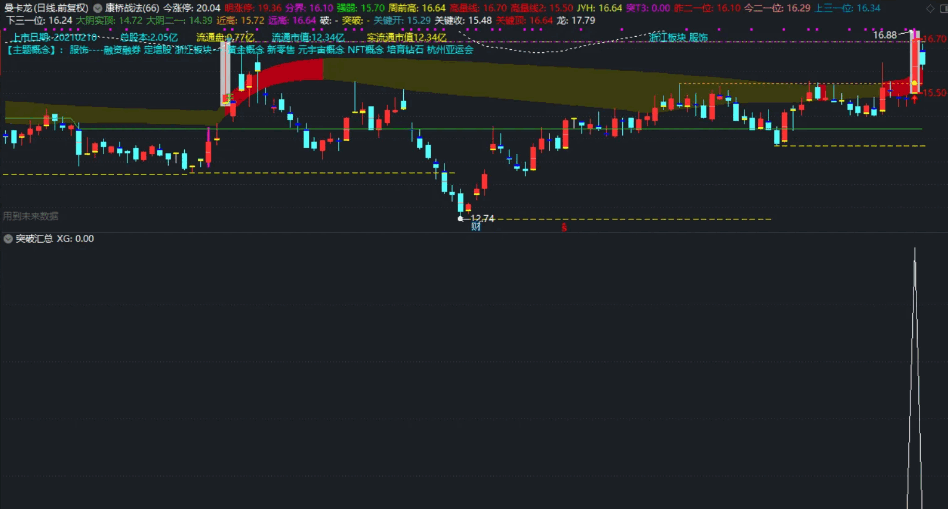The height and width of the screenshot is (509, 948).
Task: Click the 新零售 concept tag
Action: (281, 50)
